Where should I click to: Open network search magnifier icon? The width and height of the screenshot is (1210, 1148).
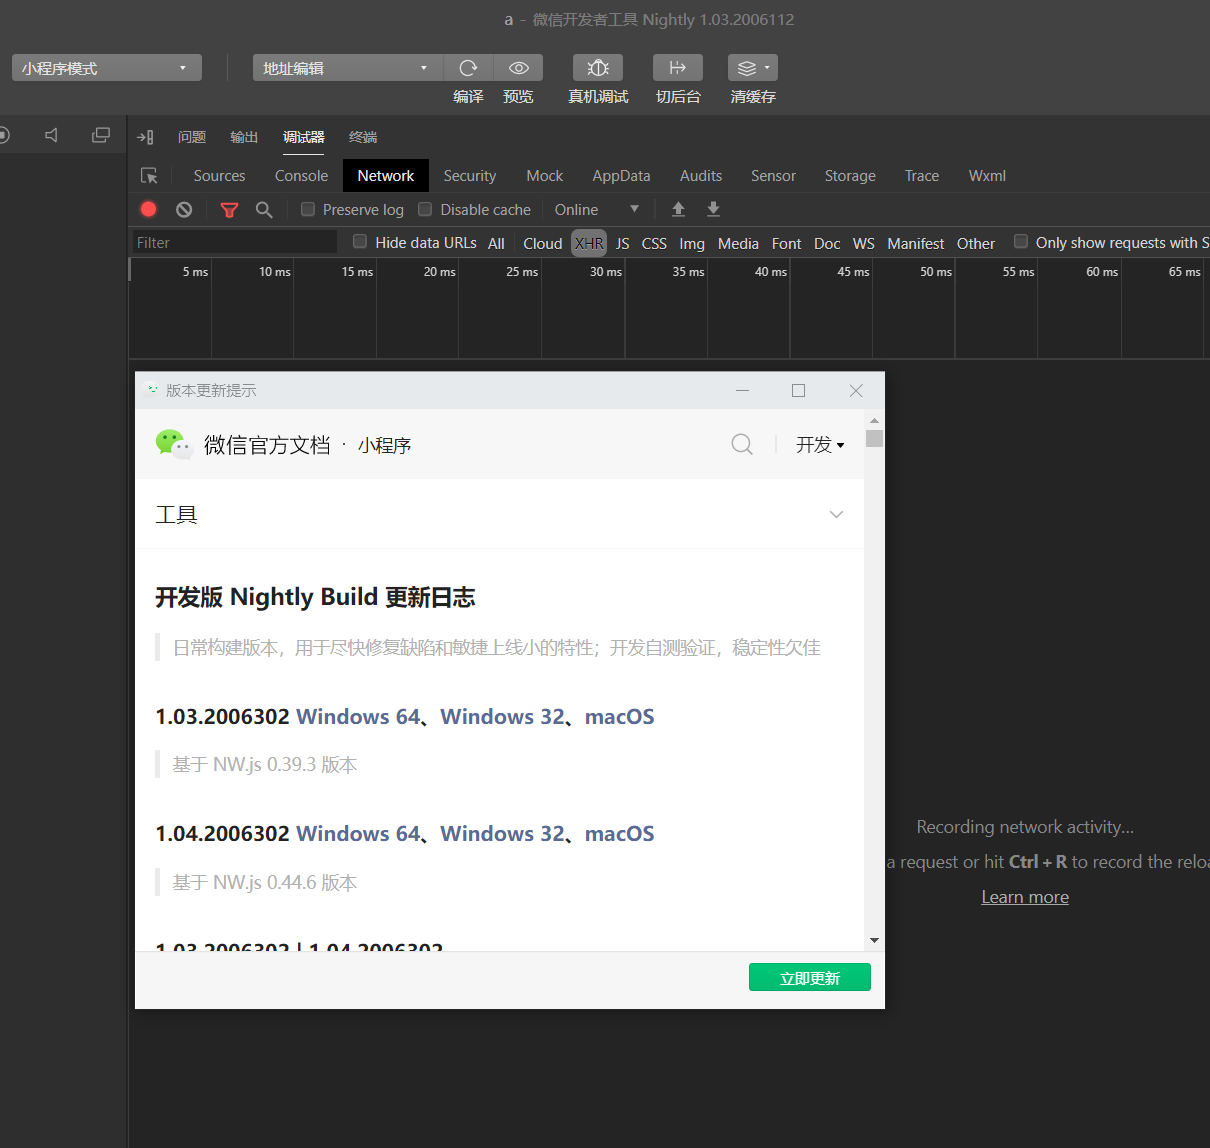(x=264, y=209)
